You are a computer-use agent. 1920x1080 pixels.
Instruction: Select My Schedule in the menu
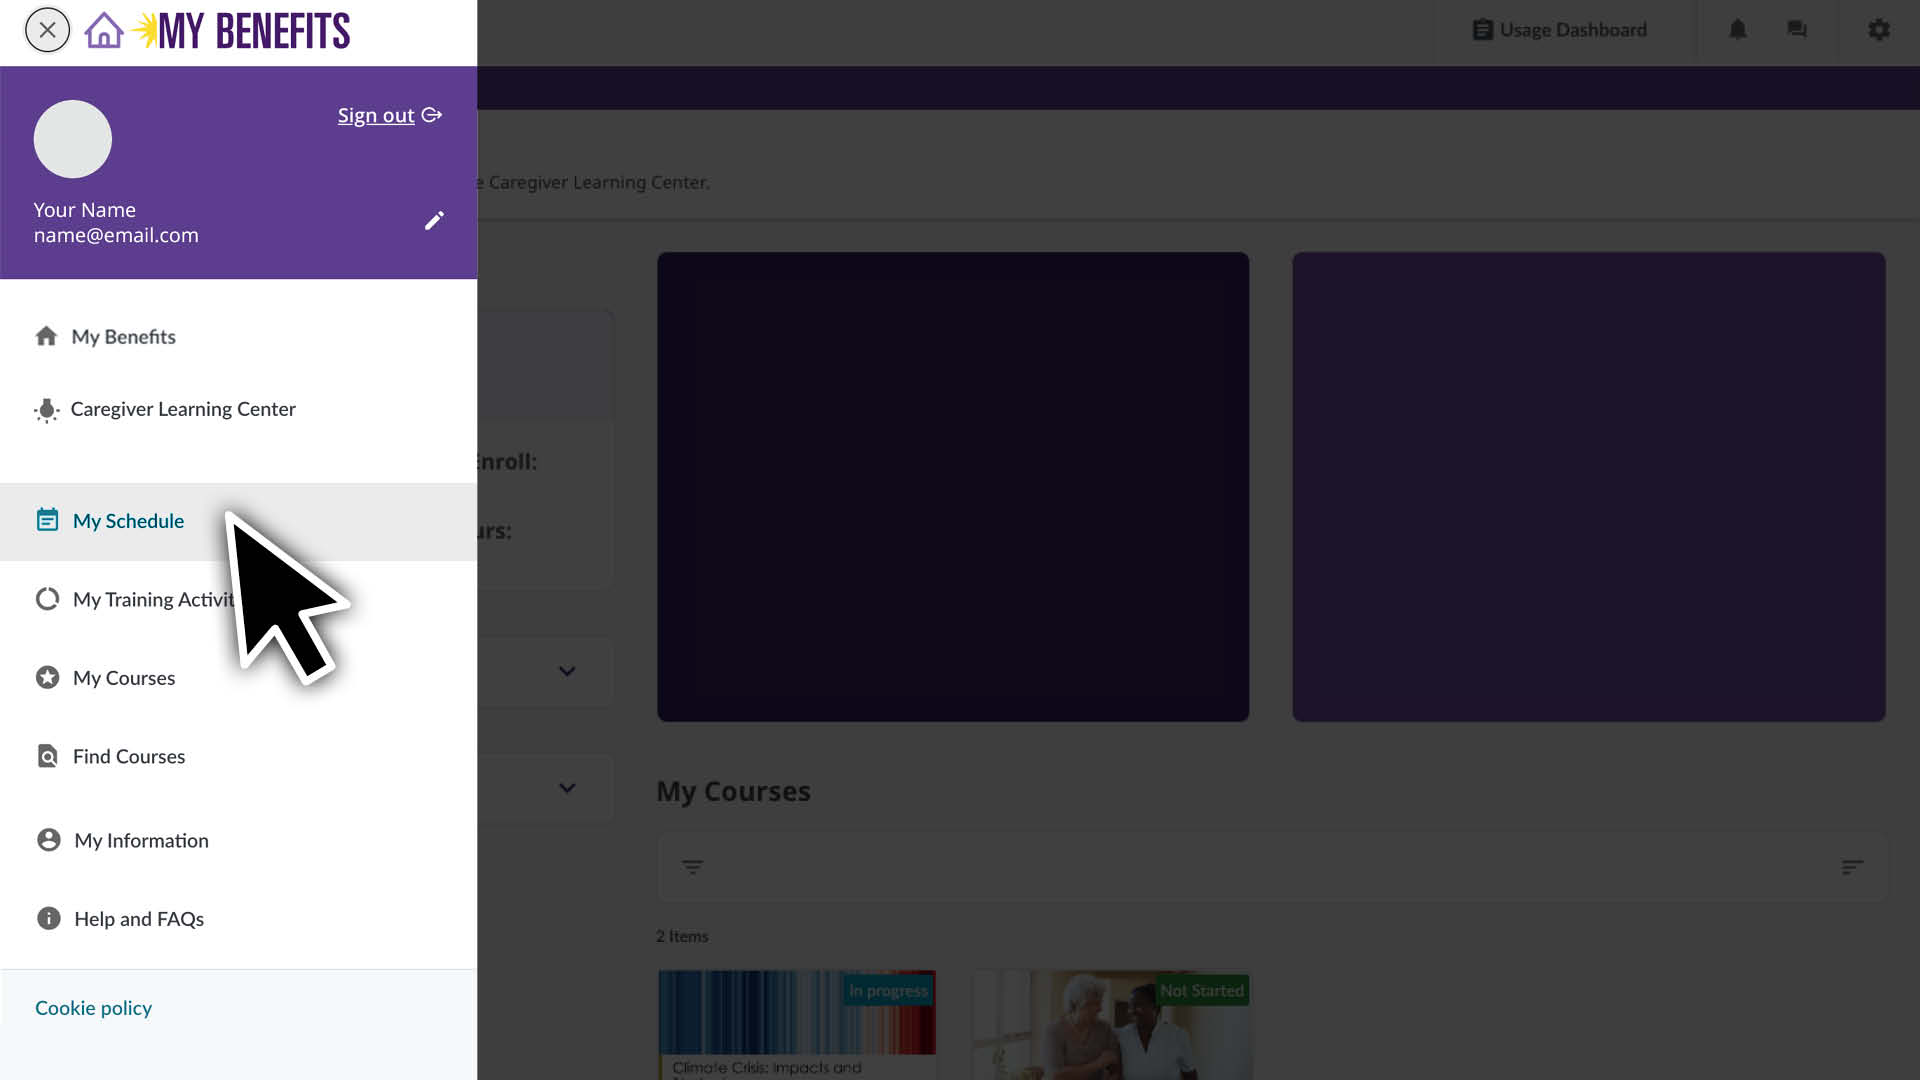(x=128, y=521)
